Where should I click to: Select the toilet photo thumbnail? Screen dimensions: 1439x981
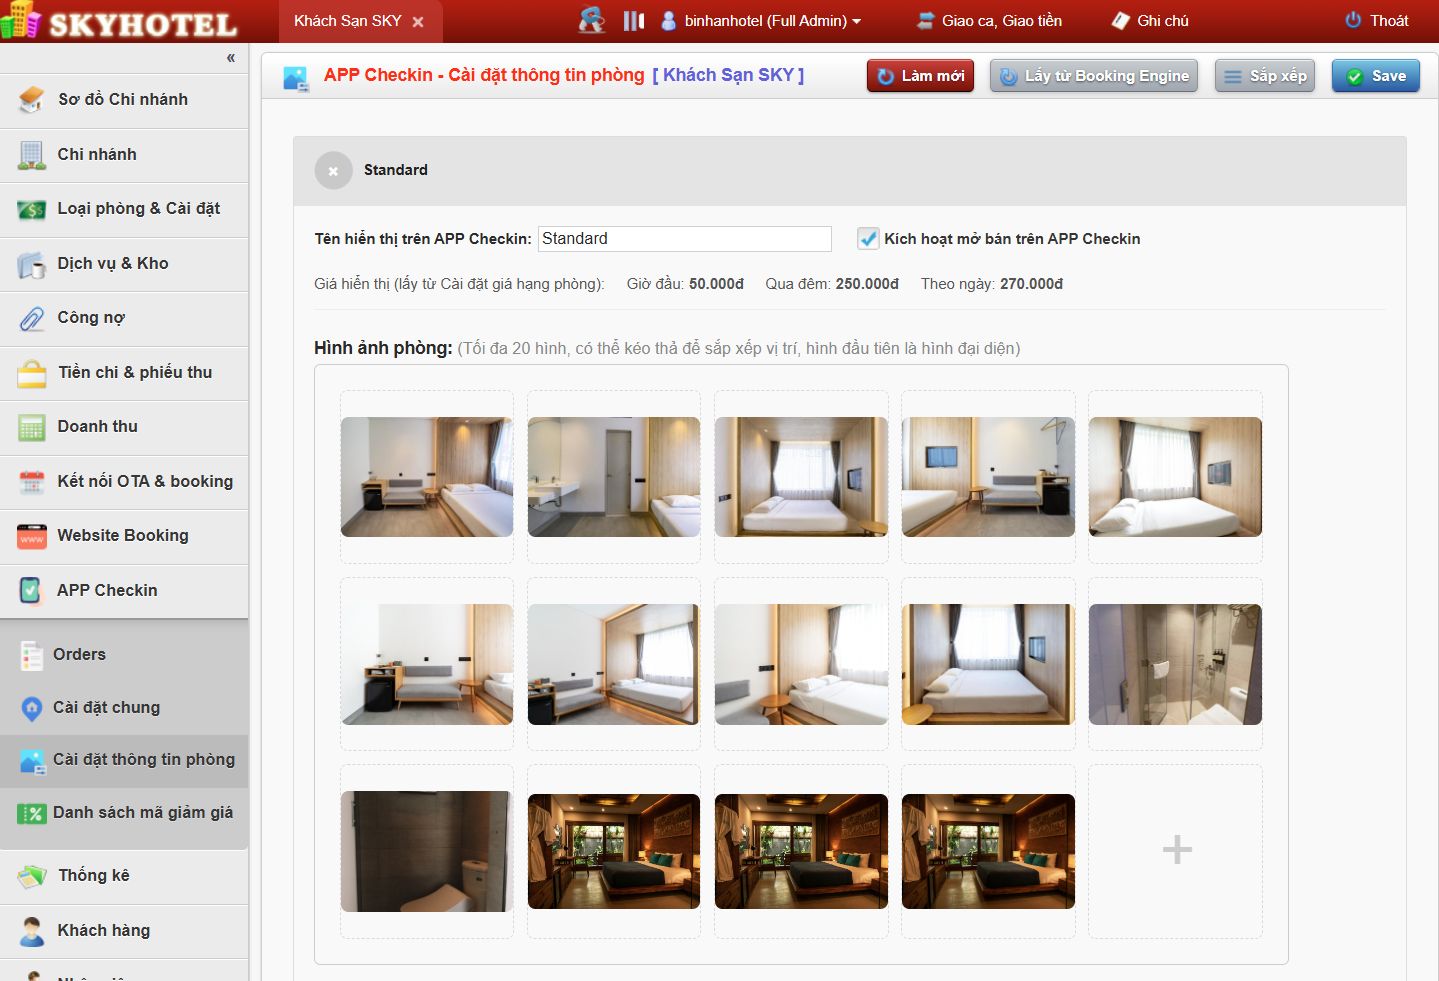click(427, 851)
